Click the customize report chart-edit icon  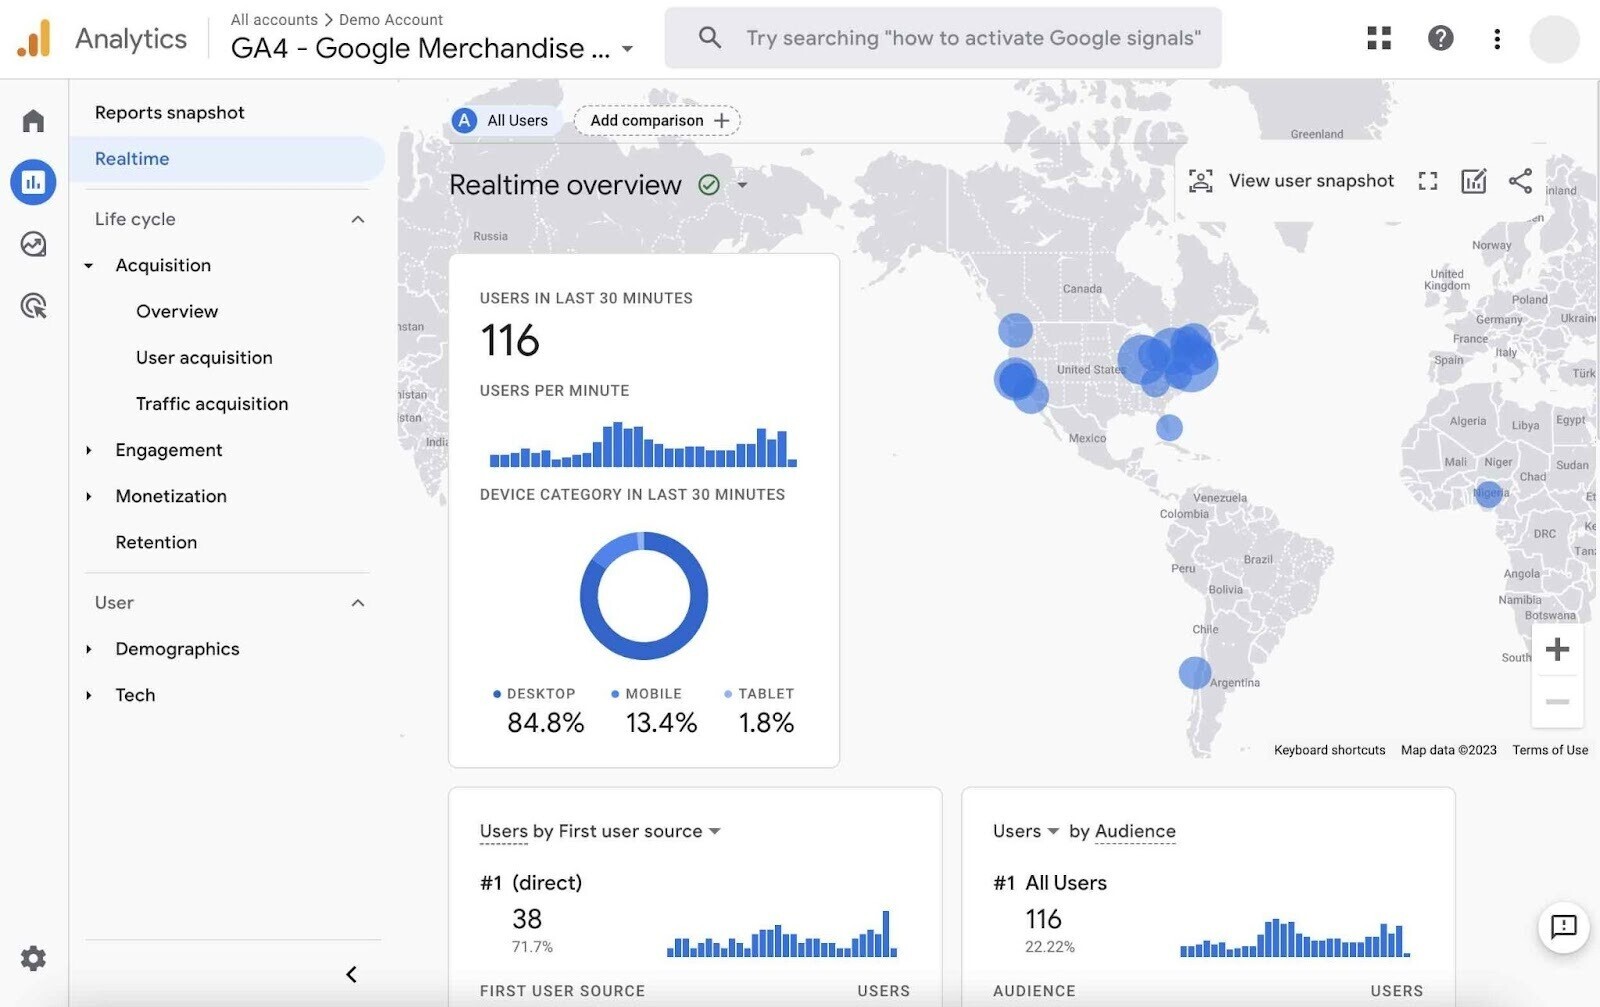pyautogui.click(x=1474, y=181)
